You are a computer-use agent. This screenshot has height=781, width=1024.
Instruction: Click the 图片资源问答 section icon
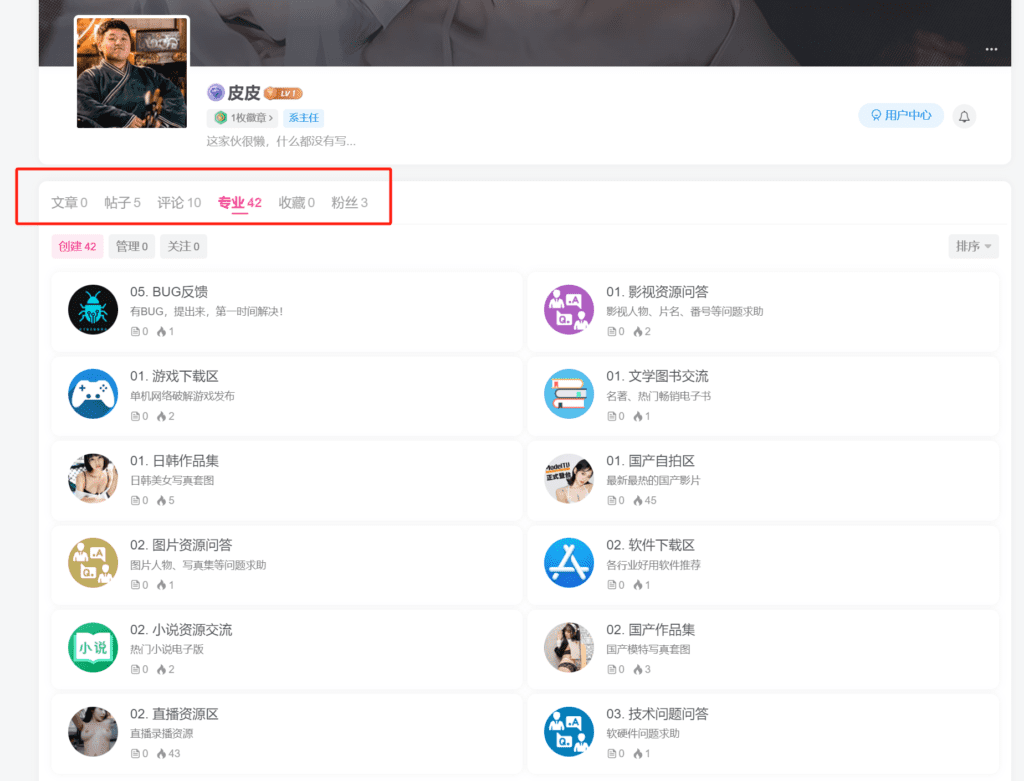tap(92, 563)
